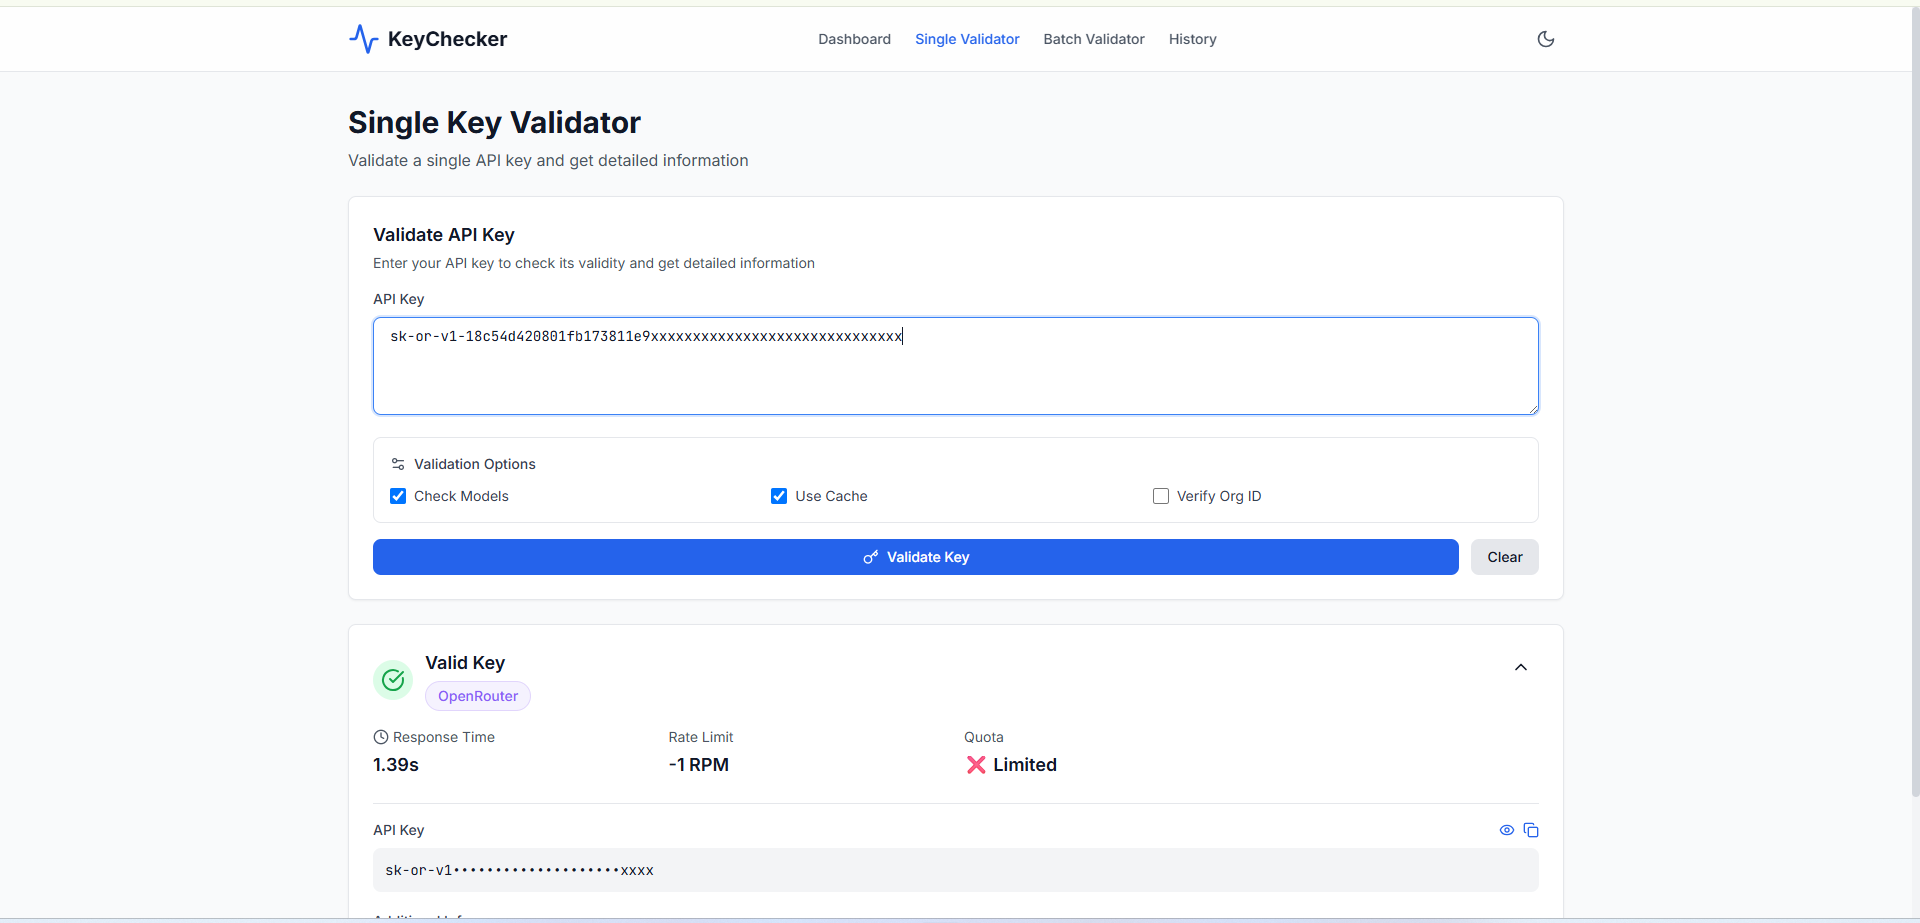Click the Verify Org ID label text
Image resolution: width=1920 pixels, height=923 pixels.
[1219, 496]
